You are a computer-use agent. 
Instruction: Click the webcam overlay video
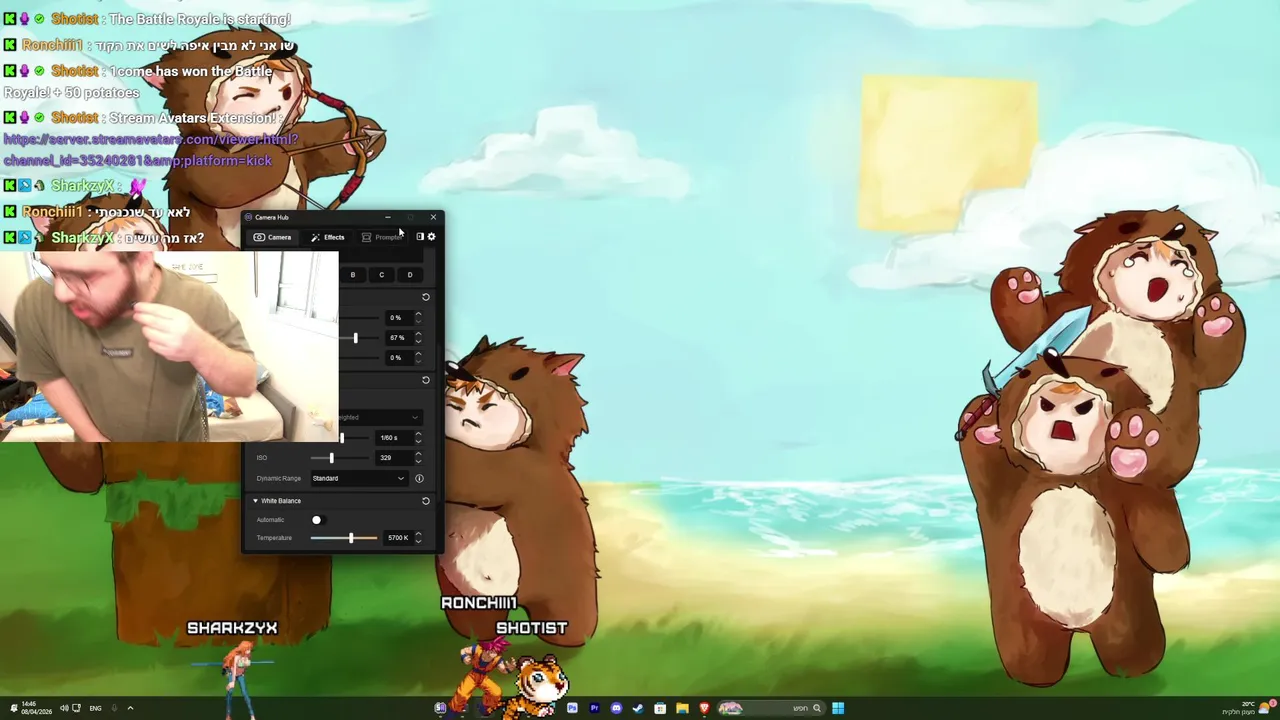coord(169,346)
